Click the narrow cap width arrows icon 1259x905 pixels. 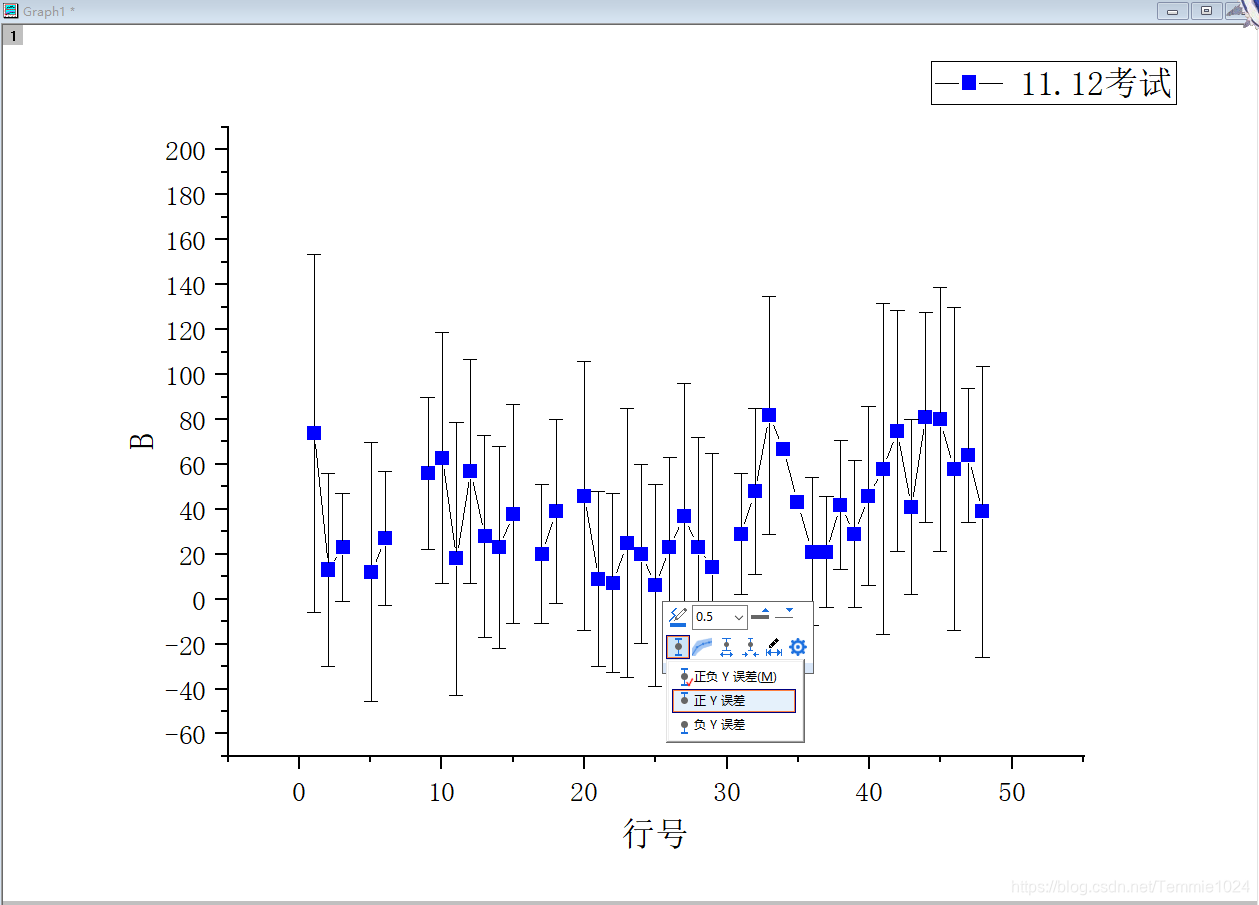[x=750, y=647]
